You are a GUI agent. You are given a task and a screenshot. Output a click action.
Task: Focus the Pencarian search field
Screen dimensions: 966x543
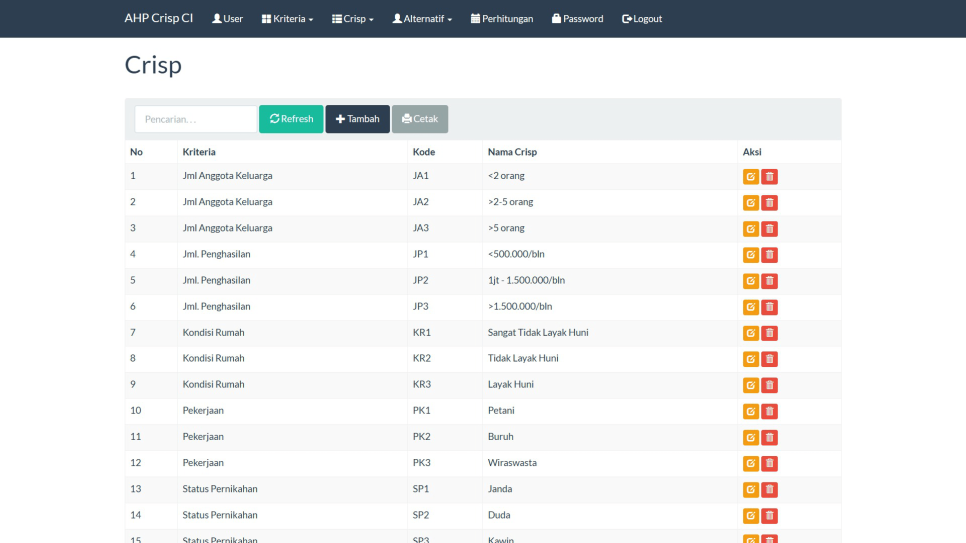tap(196, 119)
